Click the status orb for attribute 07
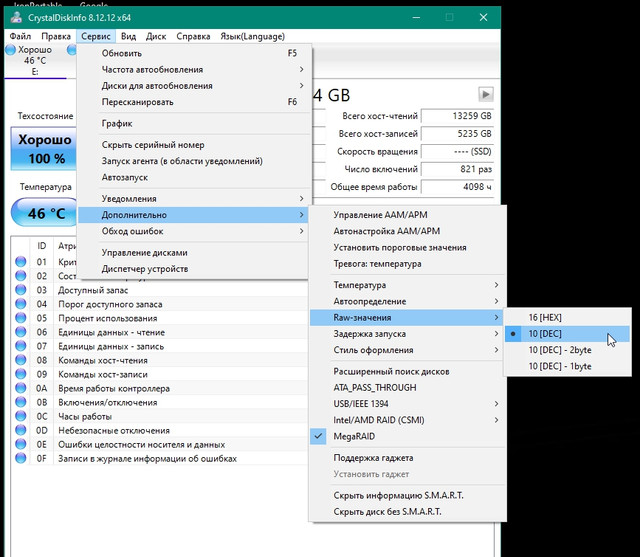Viewport: 640px width, 557px height. pos(20,346)
